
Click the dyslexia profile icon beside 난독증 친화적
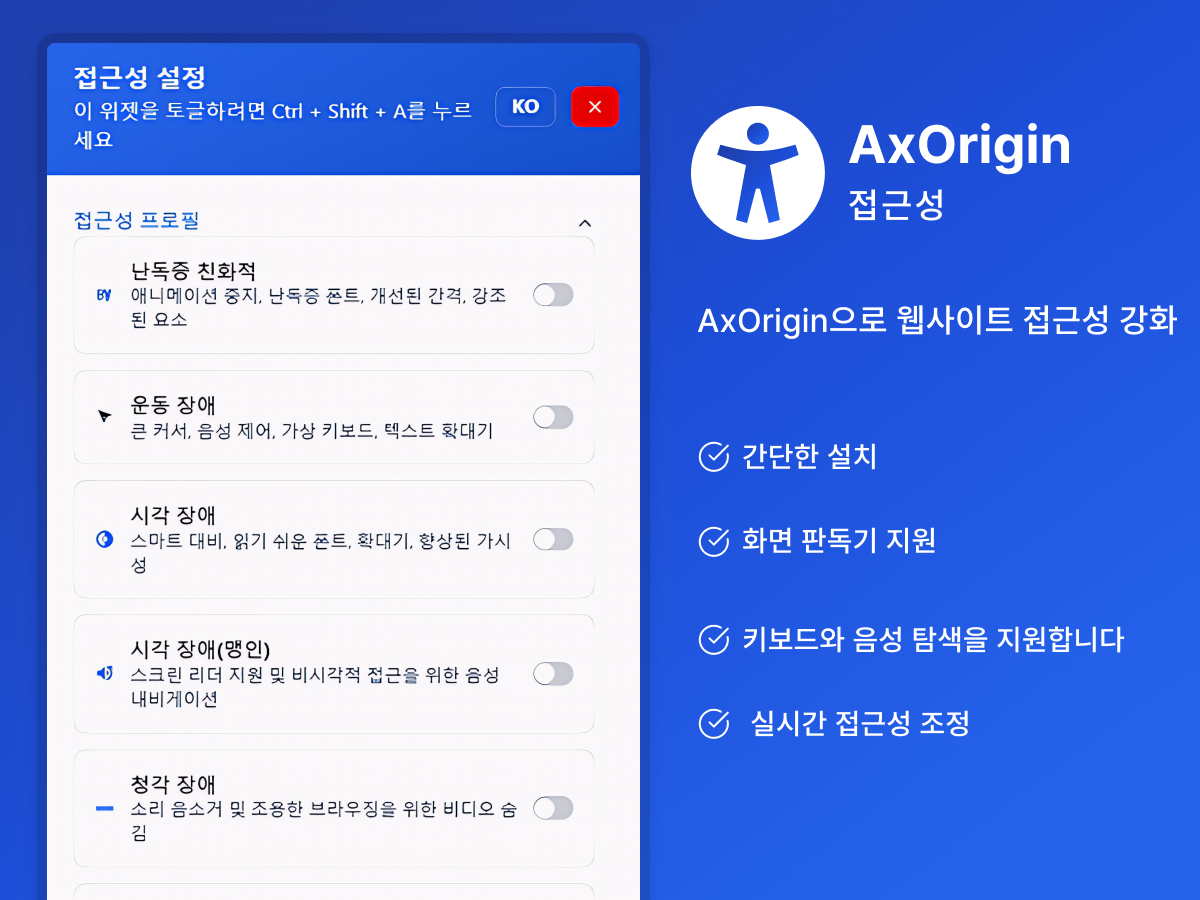point(103,295)
